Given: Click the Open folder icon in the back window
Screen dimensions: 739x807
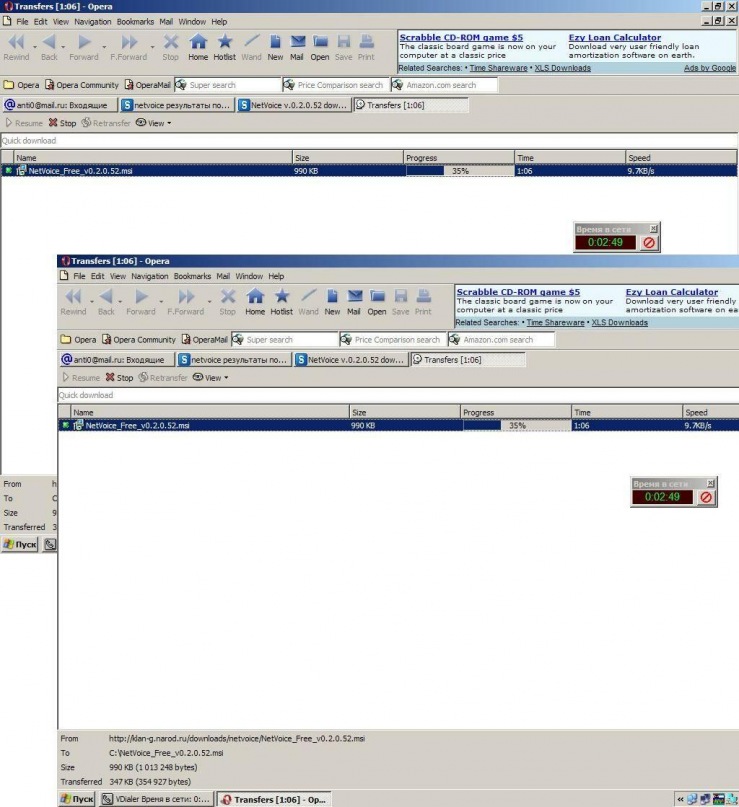Looking at the screenshot, I should point(320,42).
